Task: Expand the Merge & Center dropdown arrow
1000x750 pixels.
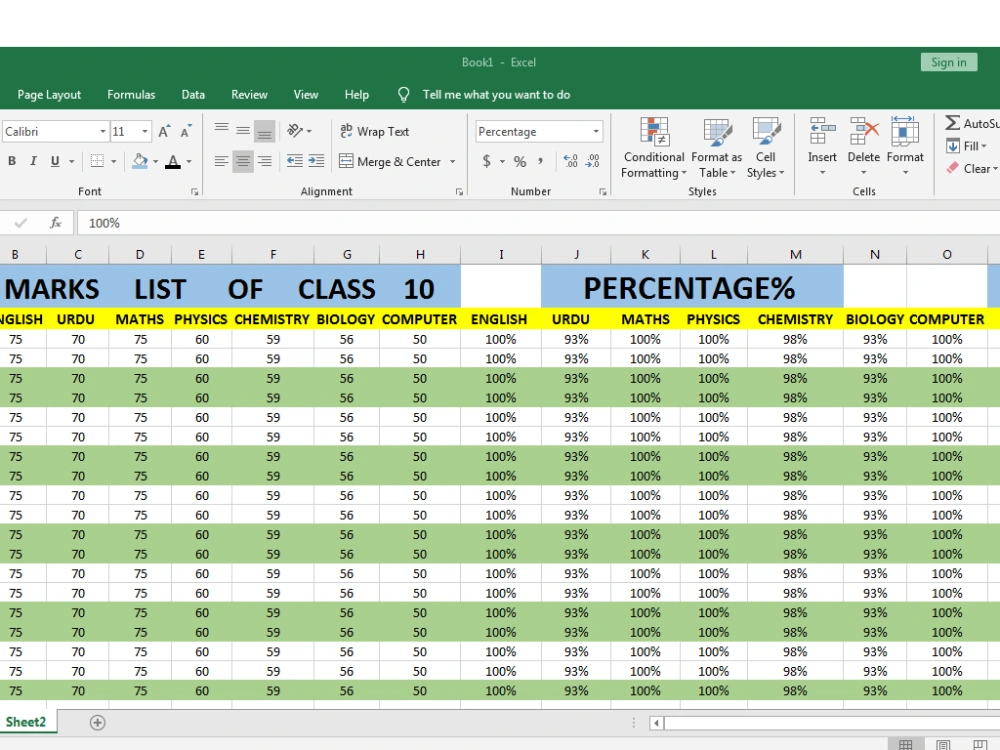Action: coord(452,162)
